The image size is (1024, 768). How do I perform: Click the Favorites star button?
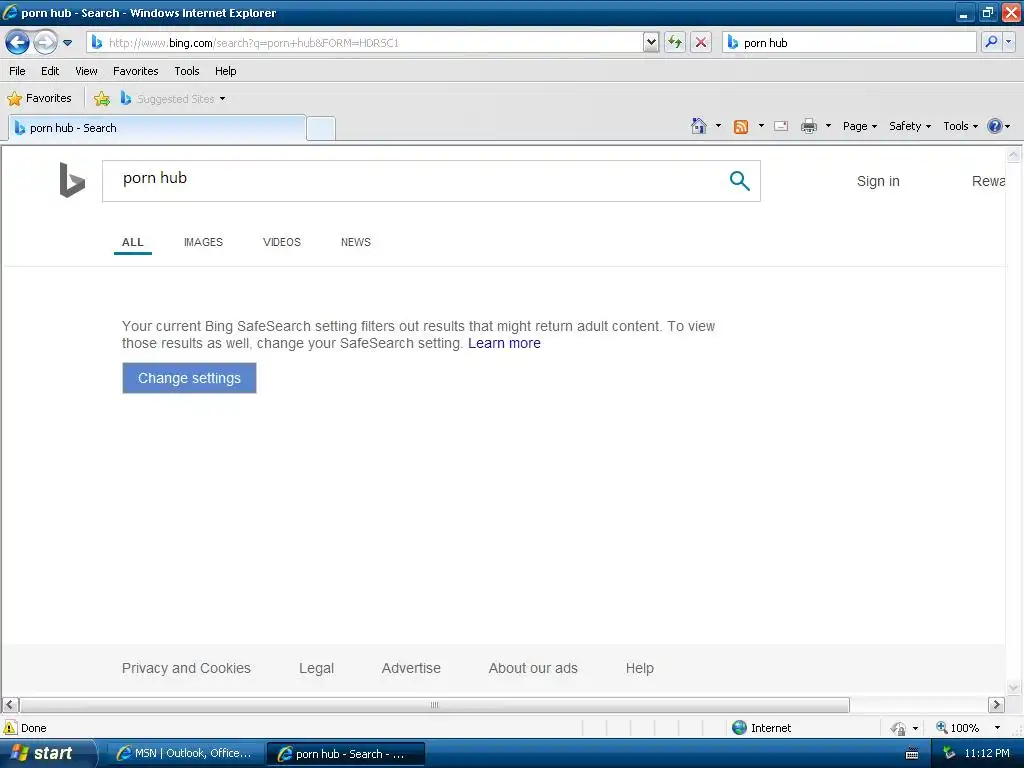(39, 99)
